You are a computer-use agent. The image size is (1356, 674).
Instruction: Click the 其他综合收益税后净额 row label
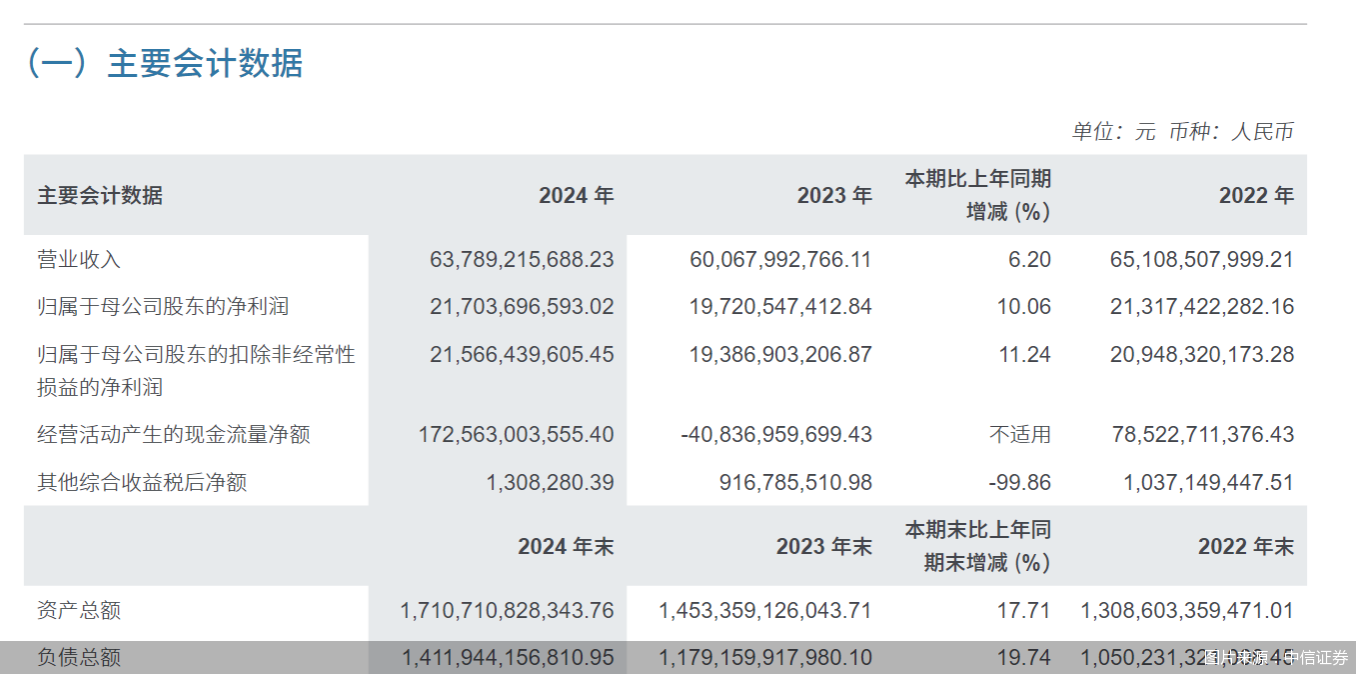point(142,482)
